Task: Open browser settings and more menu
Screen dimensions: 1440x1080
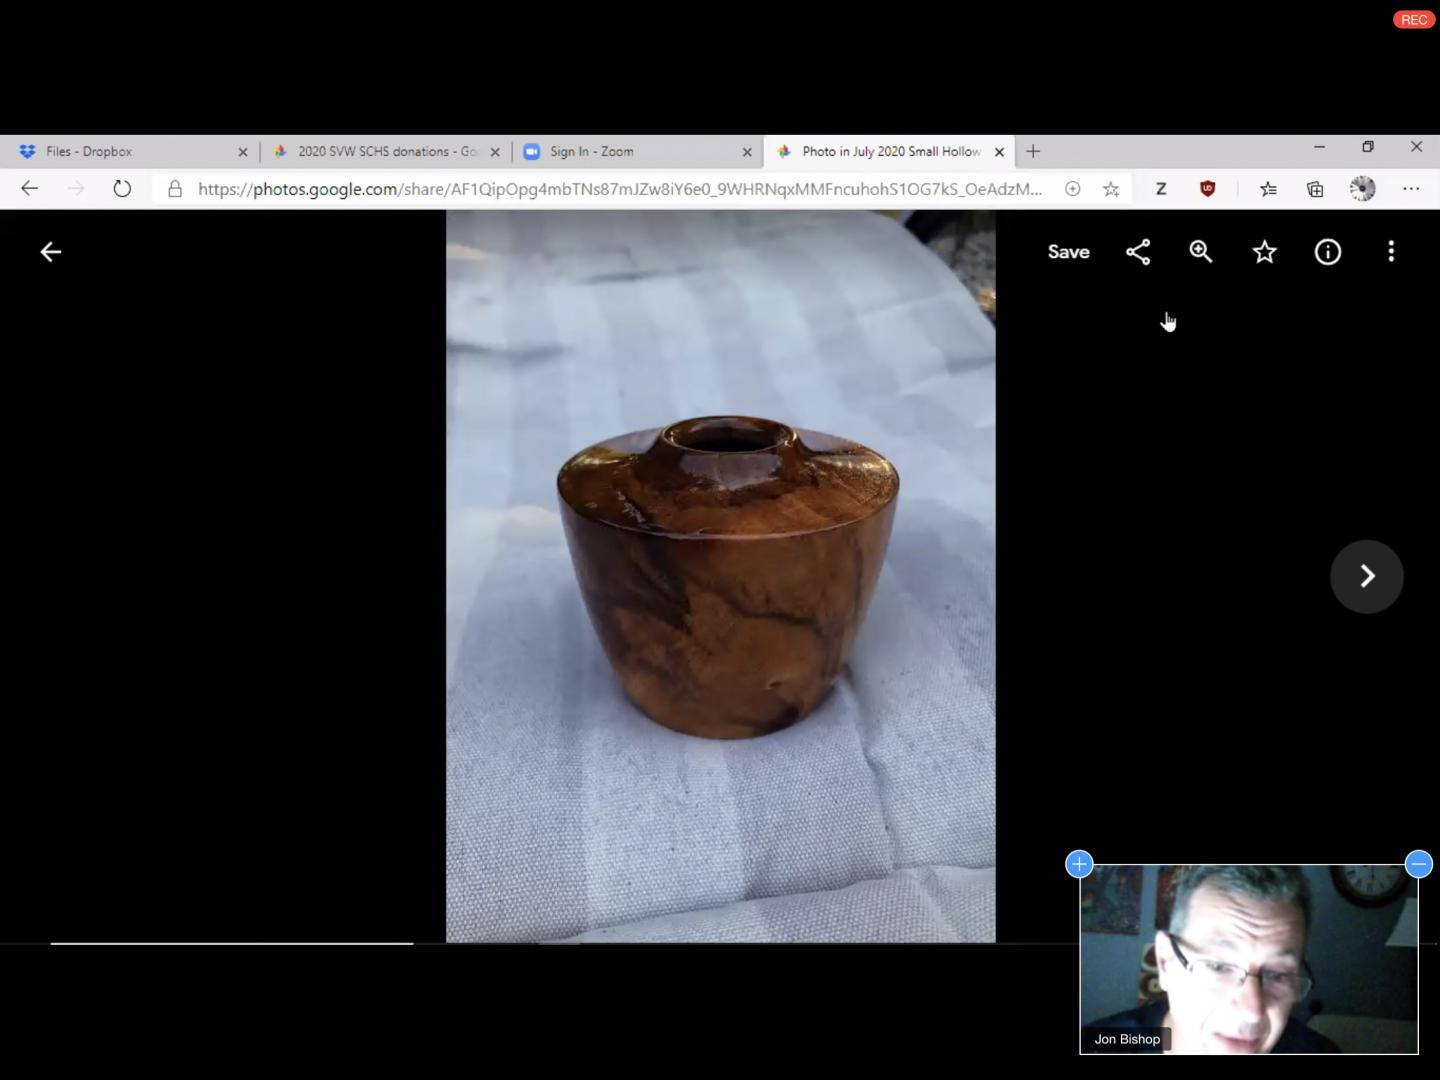Action: pos(1411,189)
